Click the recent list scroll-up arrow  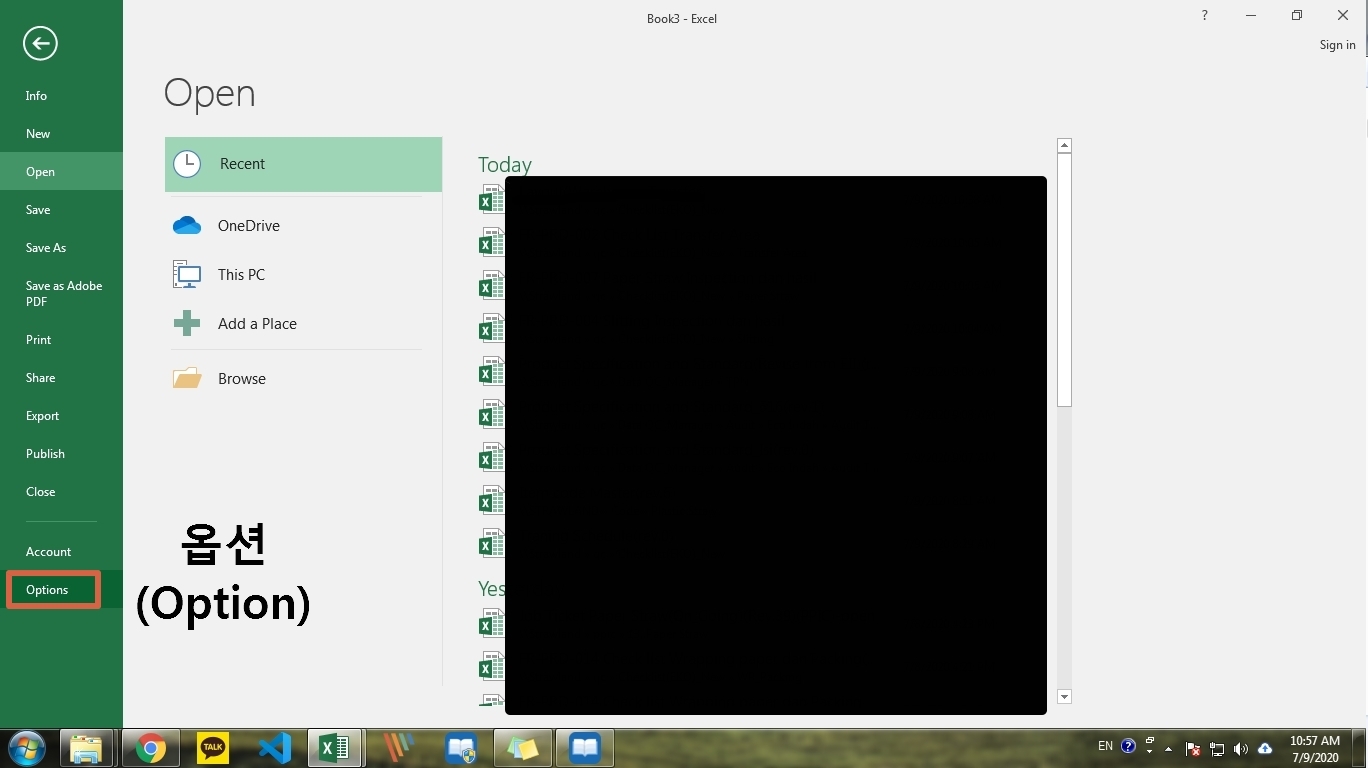1064,146
